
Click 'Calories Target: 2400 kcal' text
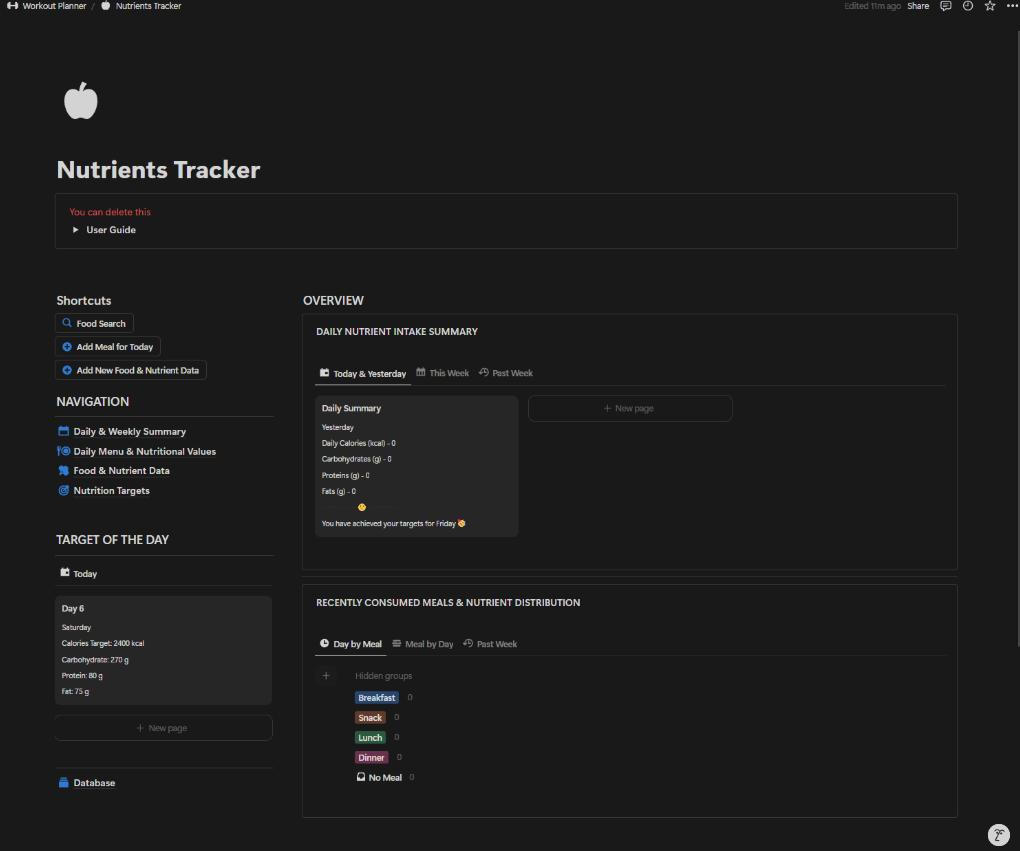click(103, 643)
